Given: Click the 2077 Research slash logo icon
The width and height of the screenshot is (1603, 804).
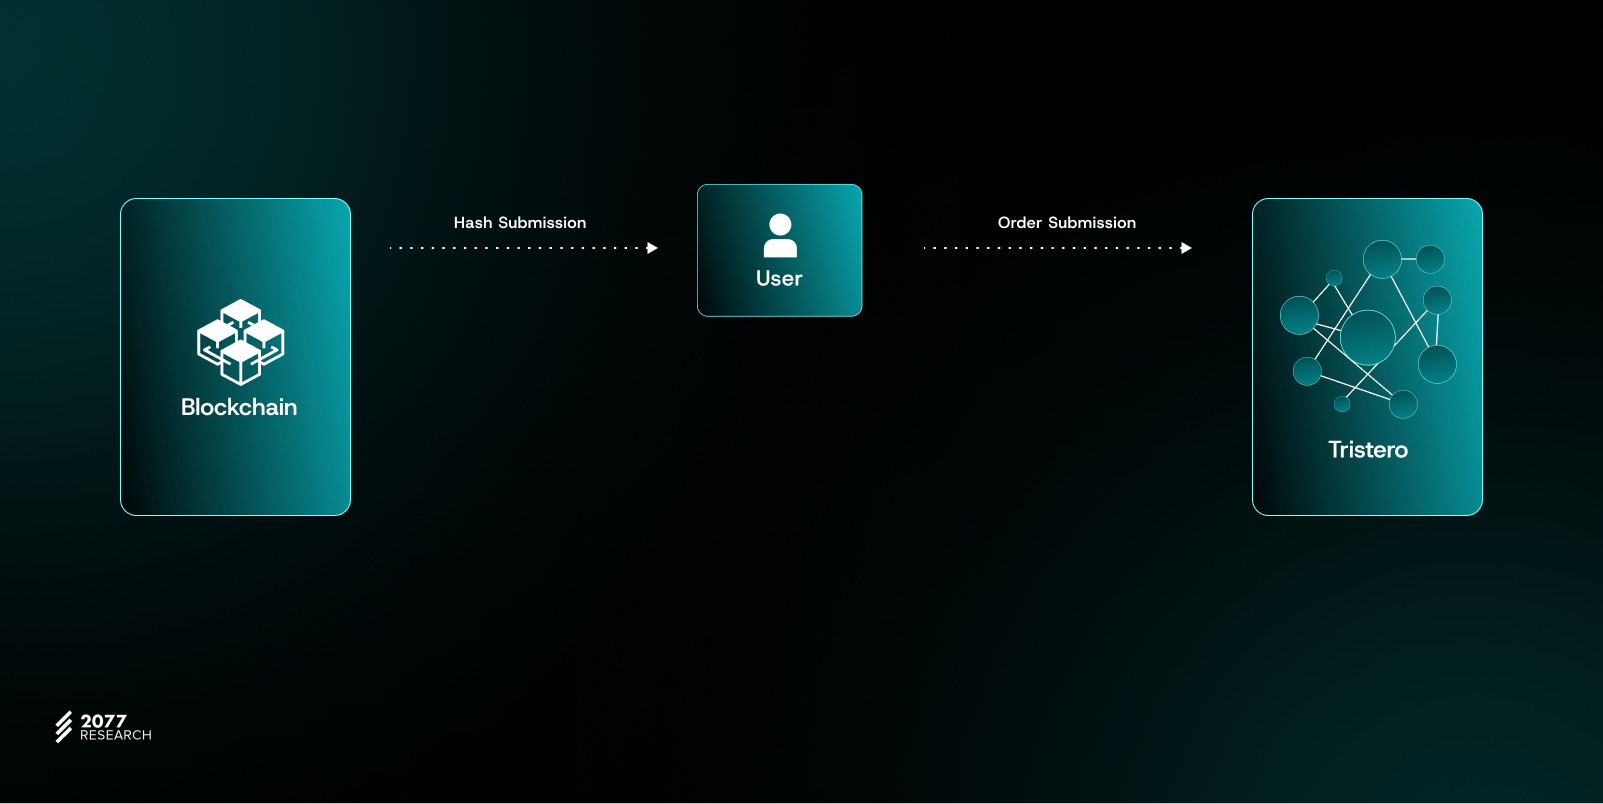Looking at the screenshot, I should pyautogui.click(x=64, y=727).
